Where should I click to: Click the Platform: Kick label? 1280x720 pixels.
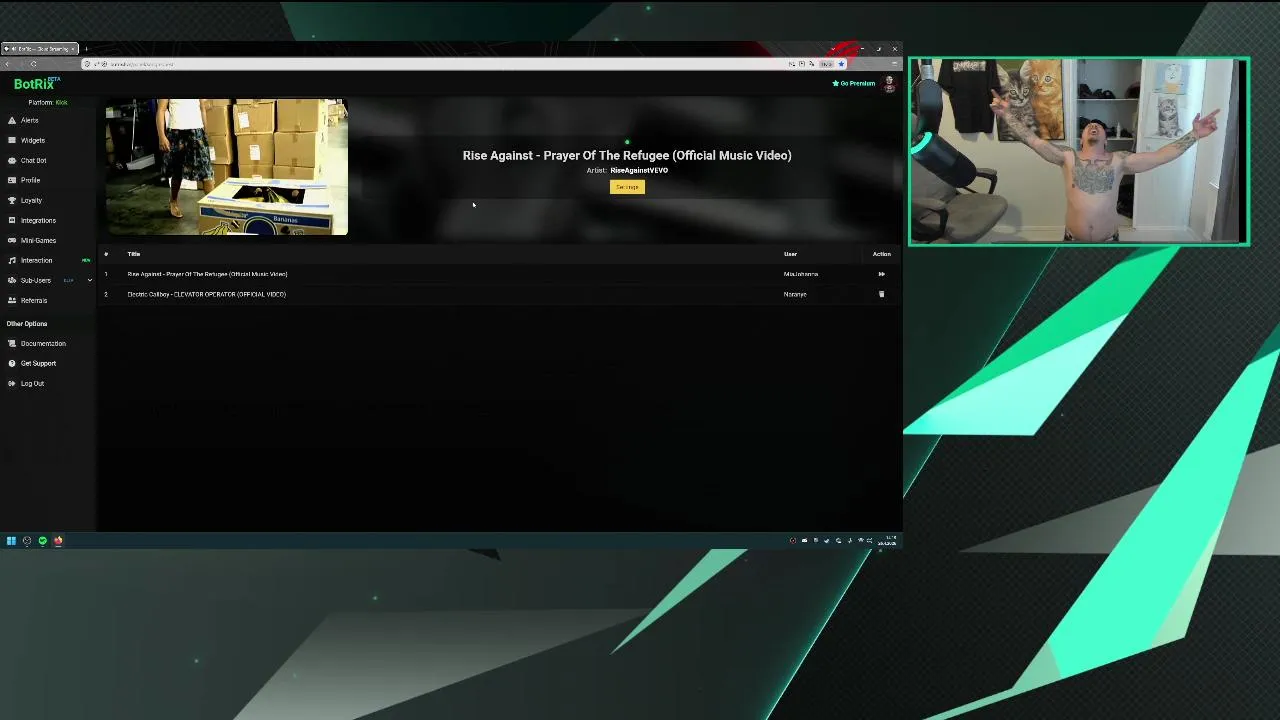point(48,102)
